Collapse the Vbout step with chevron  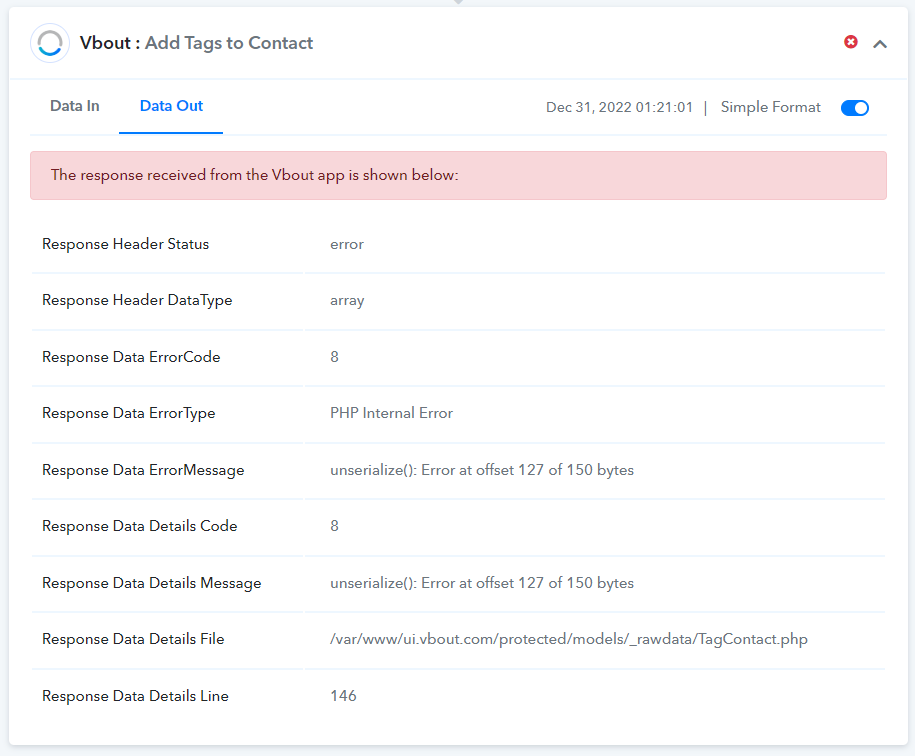pos(880,44)
